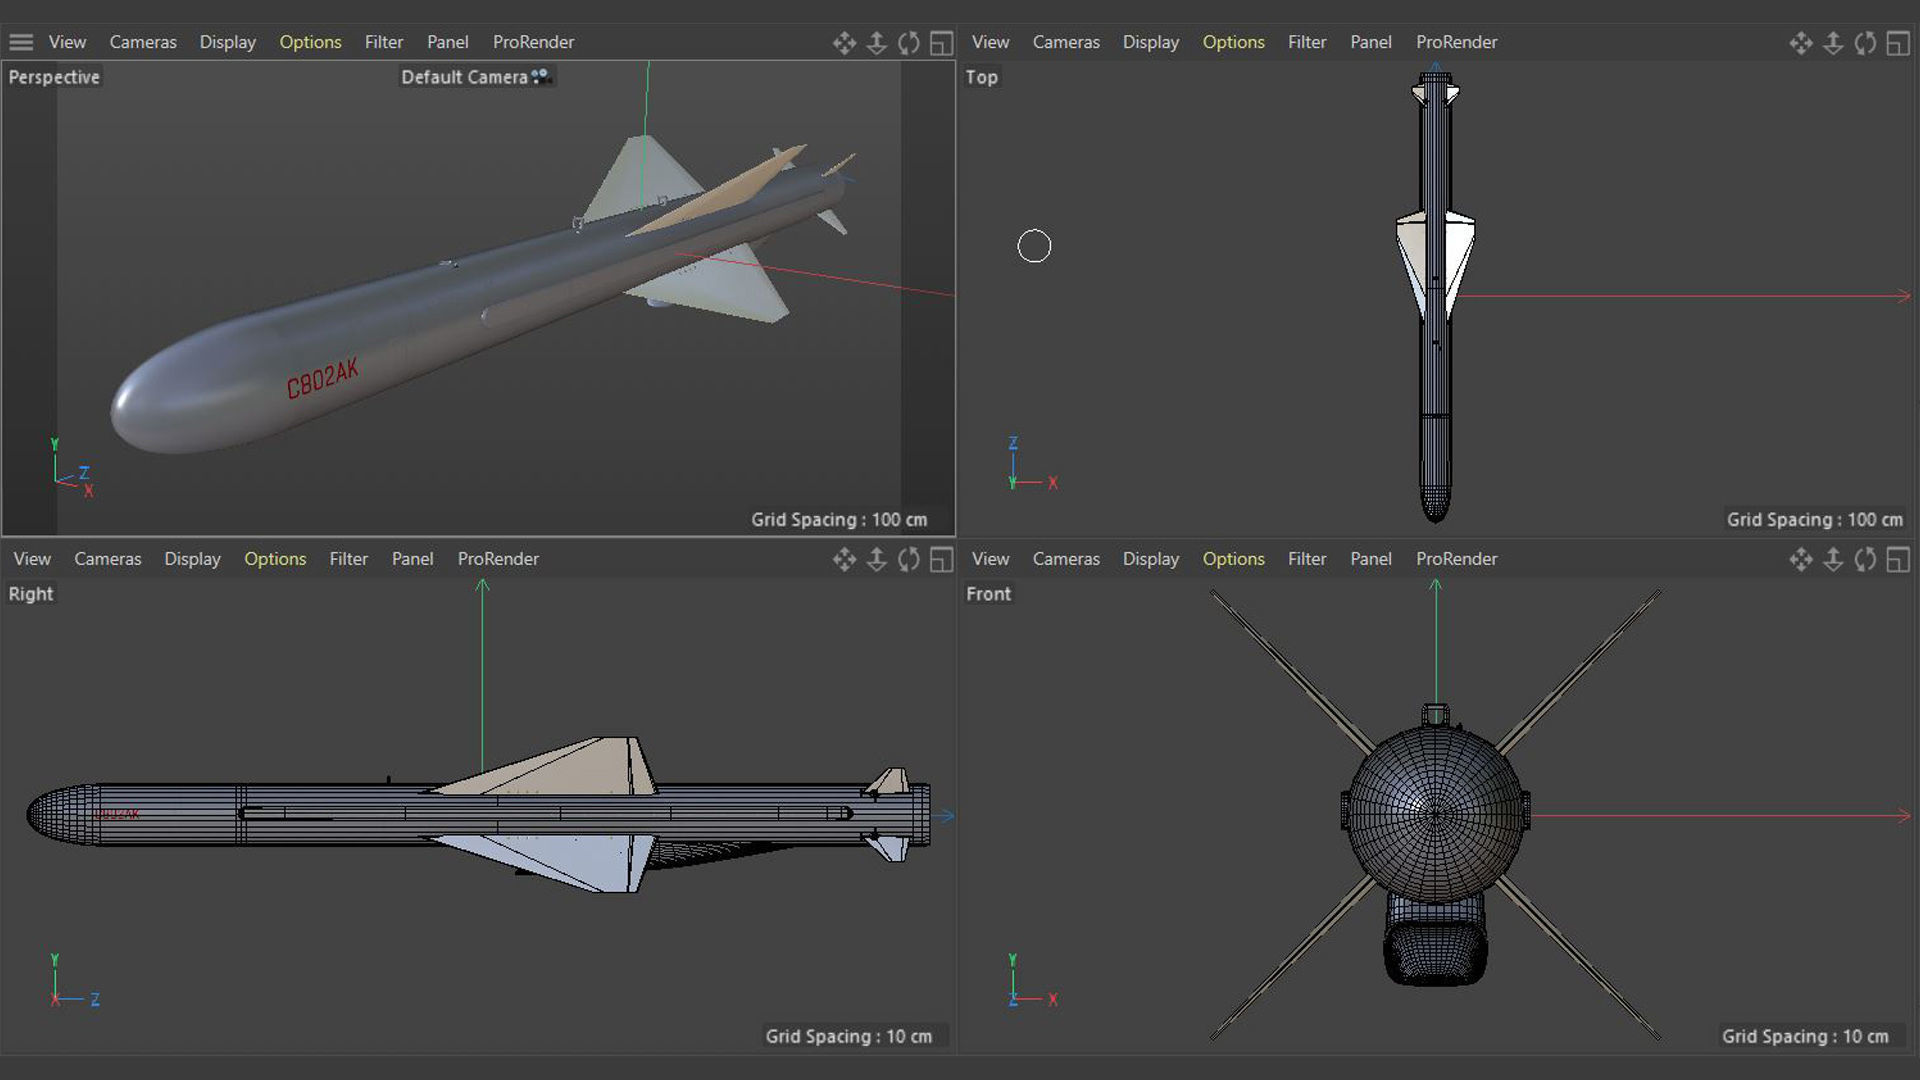
Task: Click the Default Camera icon in Perspective view
Action: [541, 76]
